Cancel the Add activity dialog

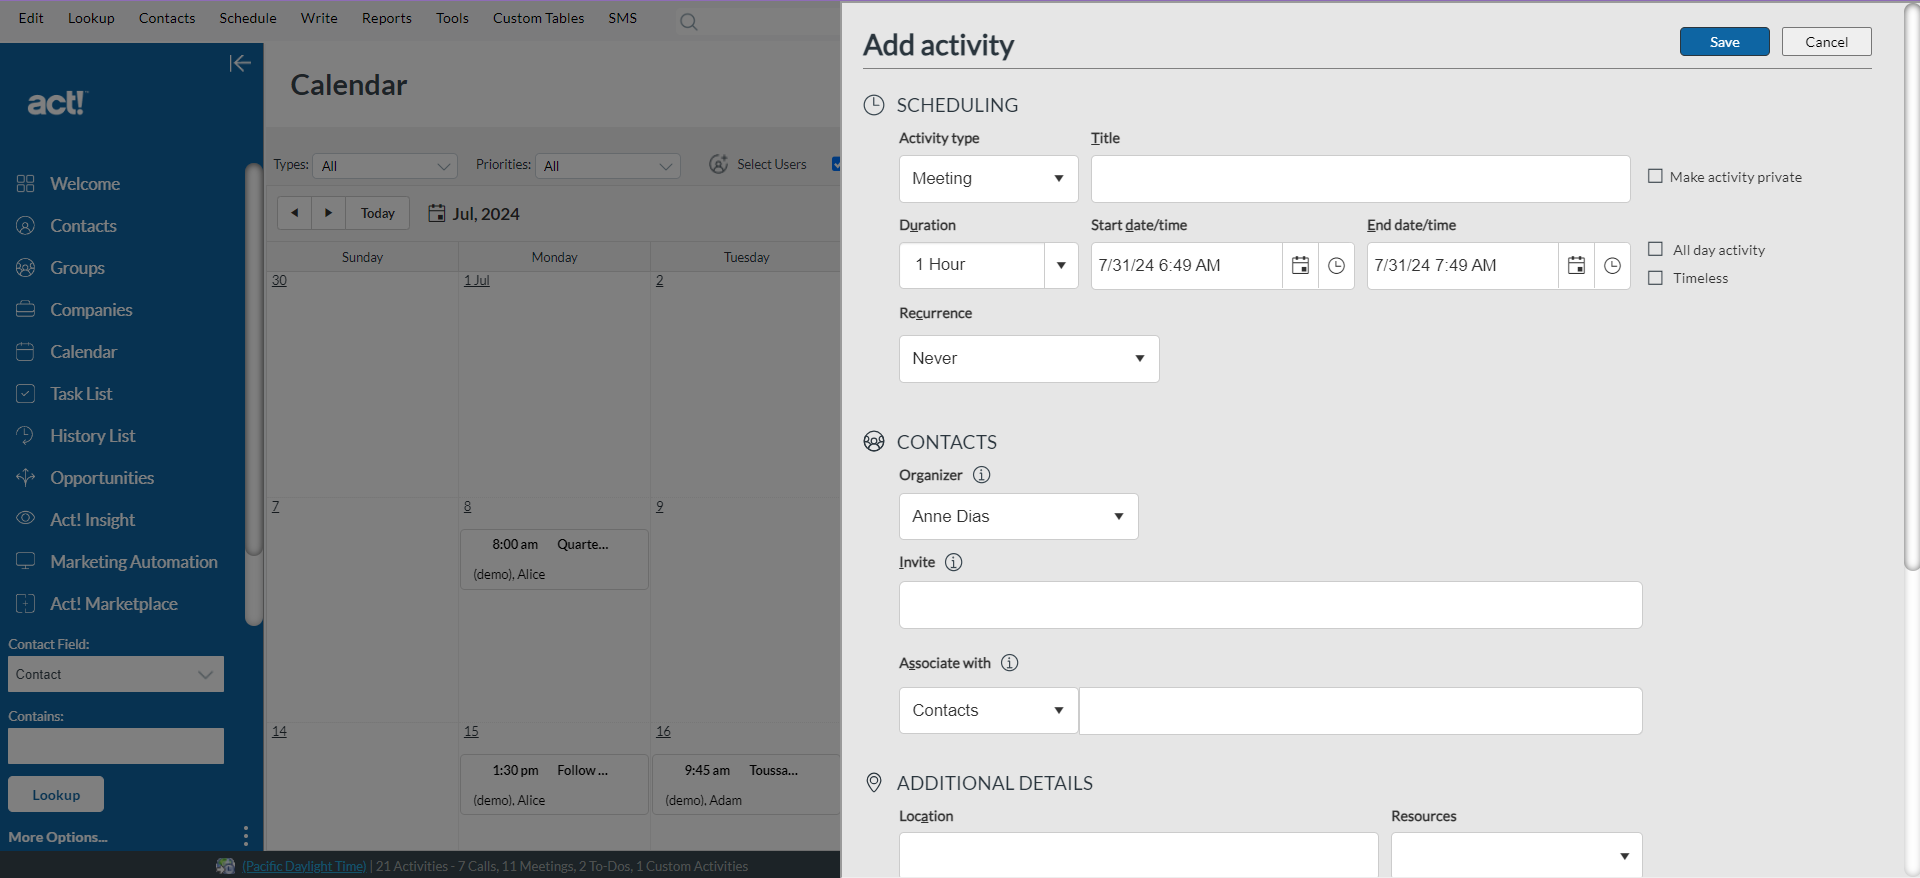click(x=1826, y=42)
